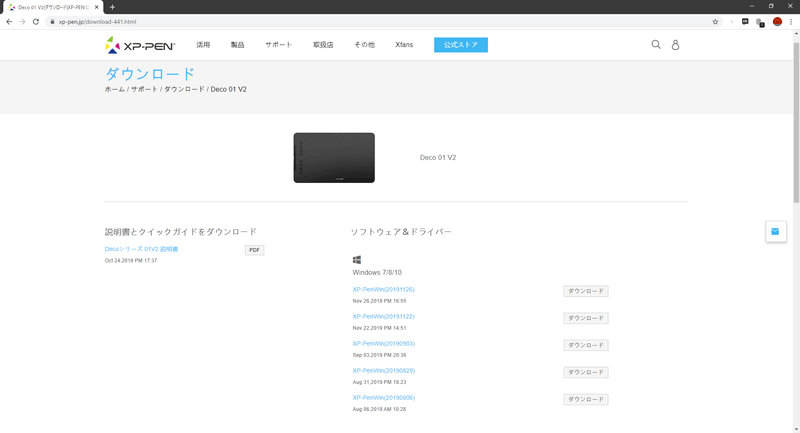Open the サポート menu
Image resolution: width=800 pixels, height=433 pixels.
click(279, 45)
